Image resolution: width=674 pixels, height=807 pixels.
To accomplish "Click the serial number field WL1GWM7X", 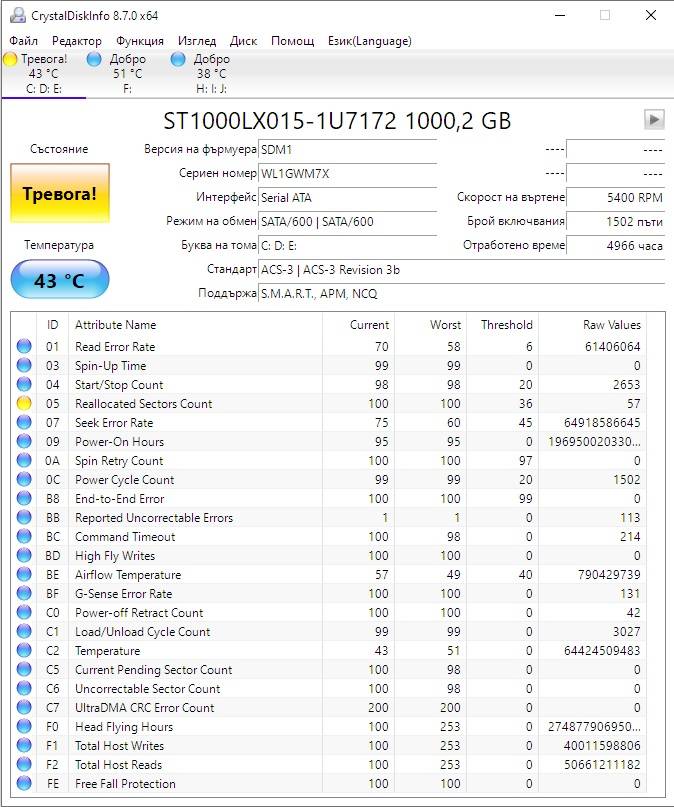I will click(347, 174).
